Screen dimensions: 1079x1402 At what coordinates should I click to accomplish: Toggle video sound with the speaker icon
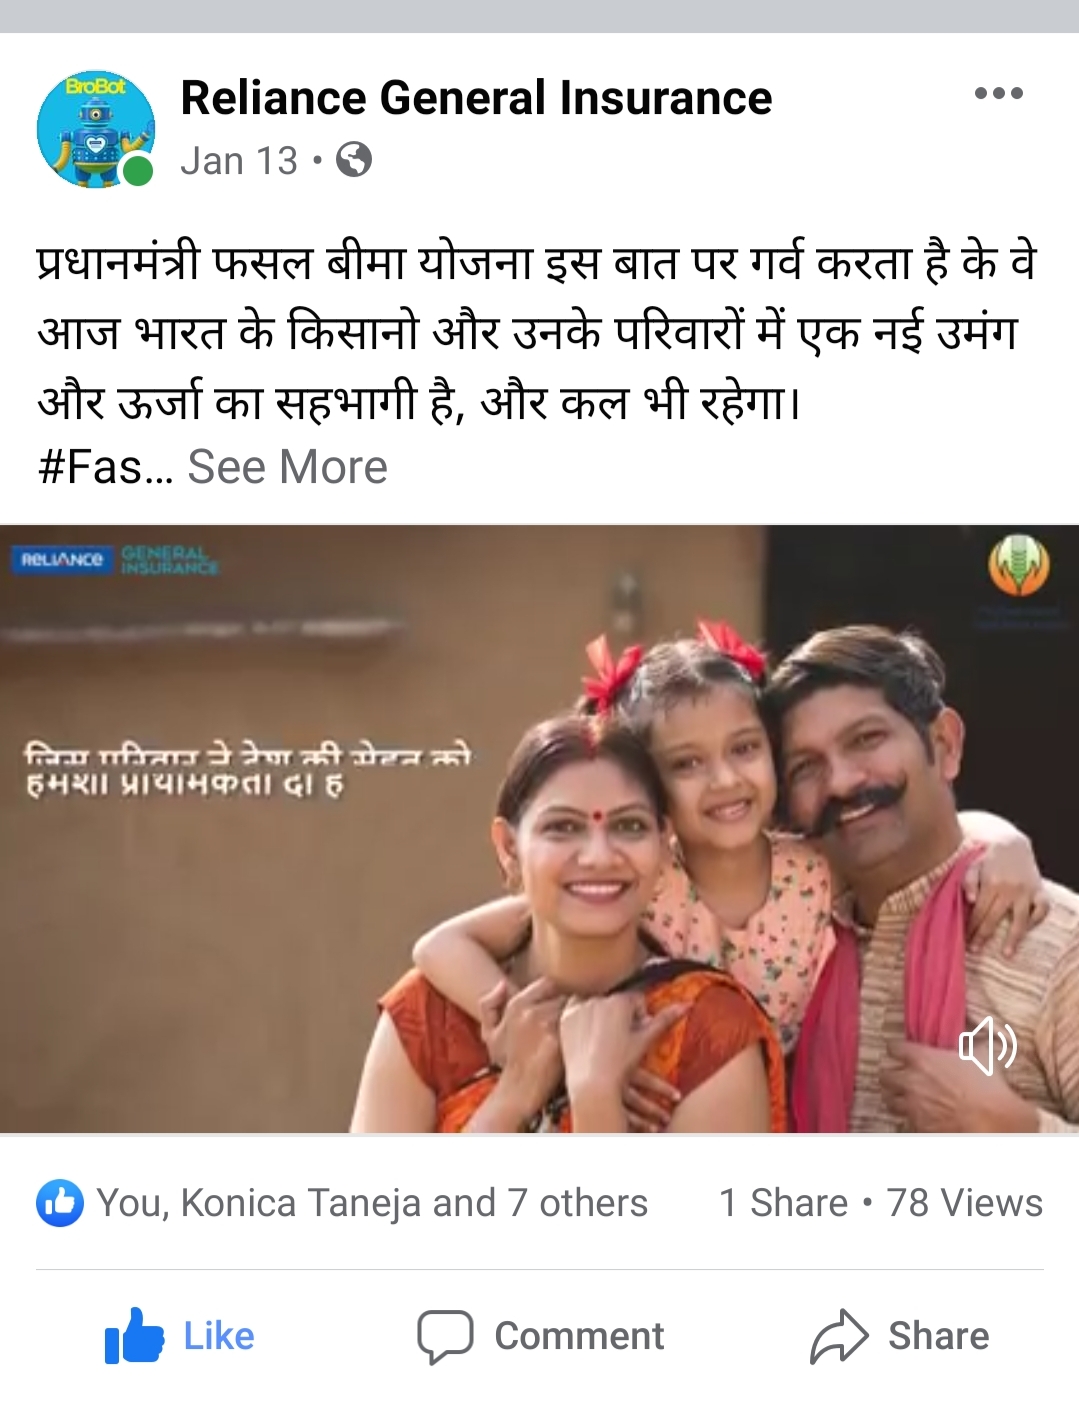[x=988, y=1046]
